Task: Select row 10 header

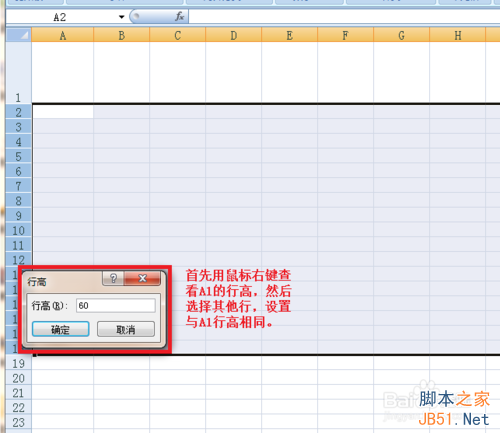Action: pos(19,230)
